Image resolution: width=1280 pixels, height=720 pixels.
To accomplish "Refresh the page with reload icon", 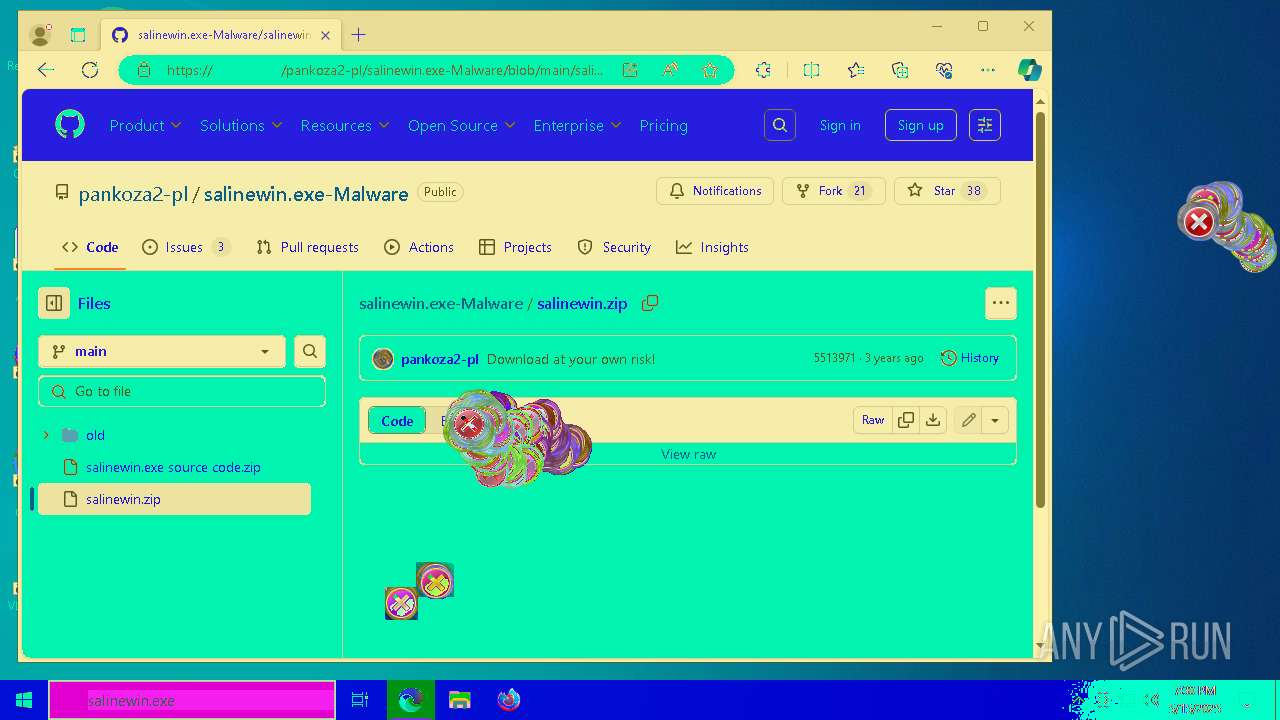I will (x=90, y=70).
